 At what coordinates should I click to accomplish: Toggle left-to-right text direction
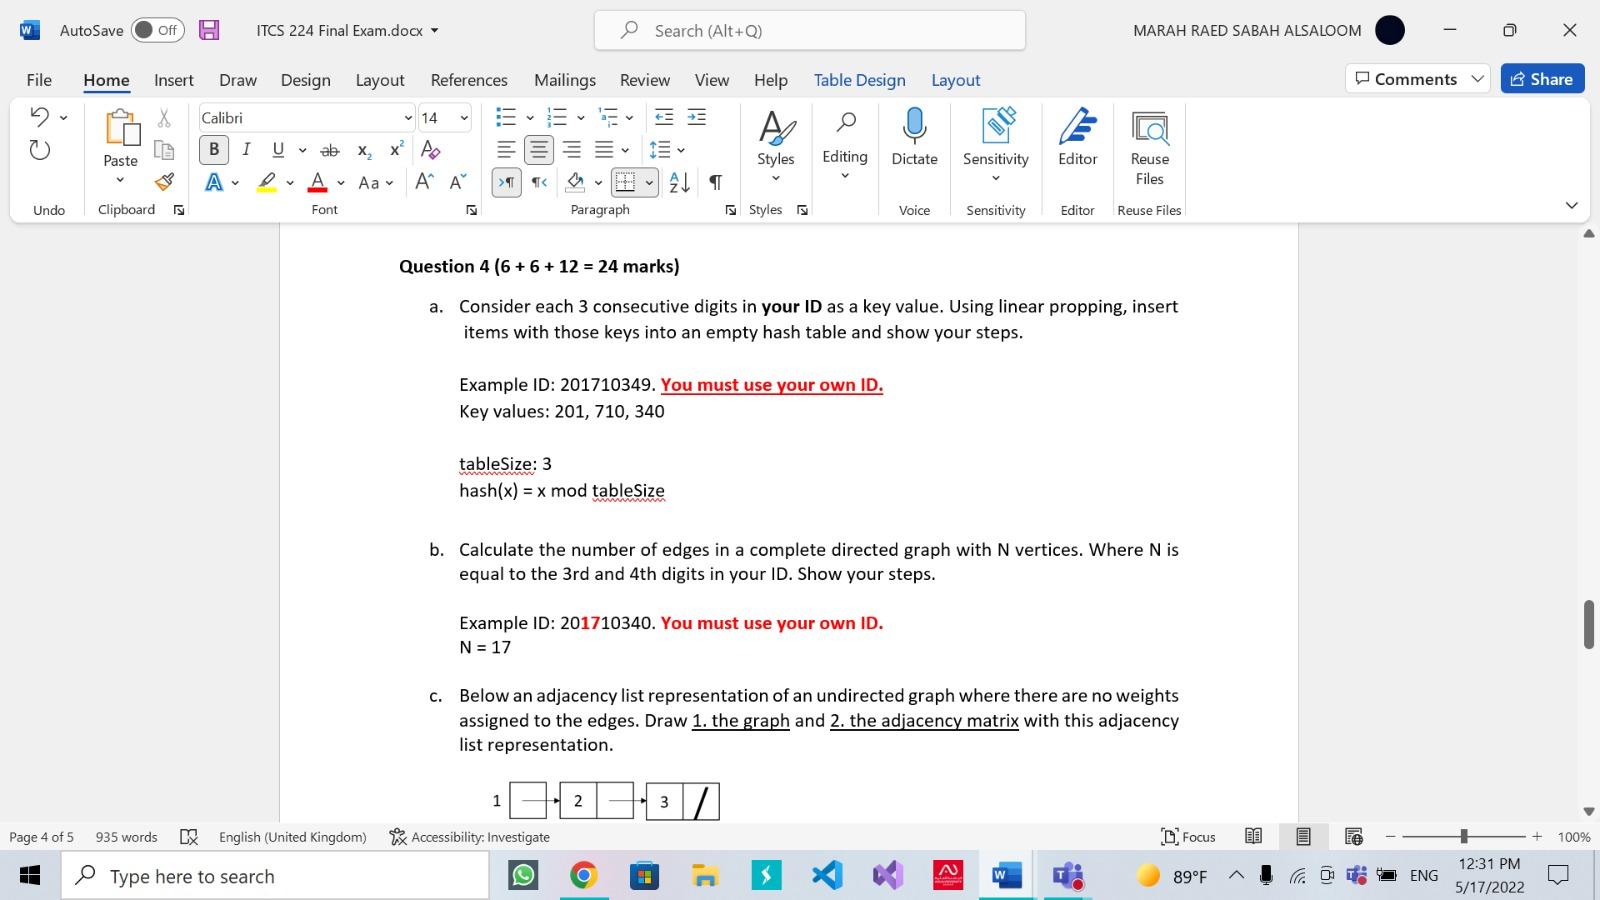pyautogui.click(x=507, y=182)
